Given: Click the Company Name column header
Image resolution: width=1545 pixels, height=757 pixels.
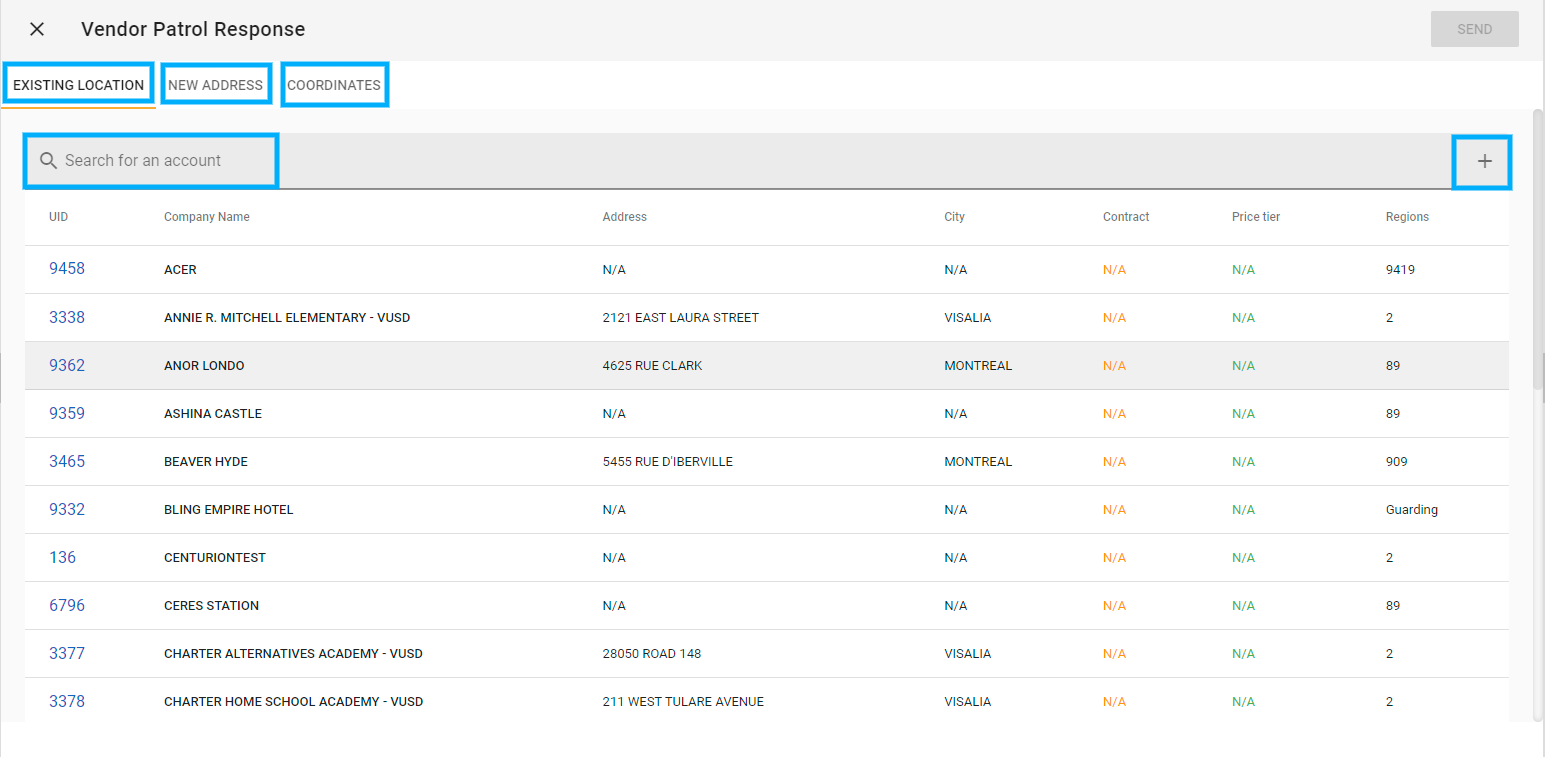Looking at the screenshot, I should 207,216.
